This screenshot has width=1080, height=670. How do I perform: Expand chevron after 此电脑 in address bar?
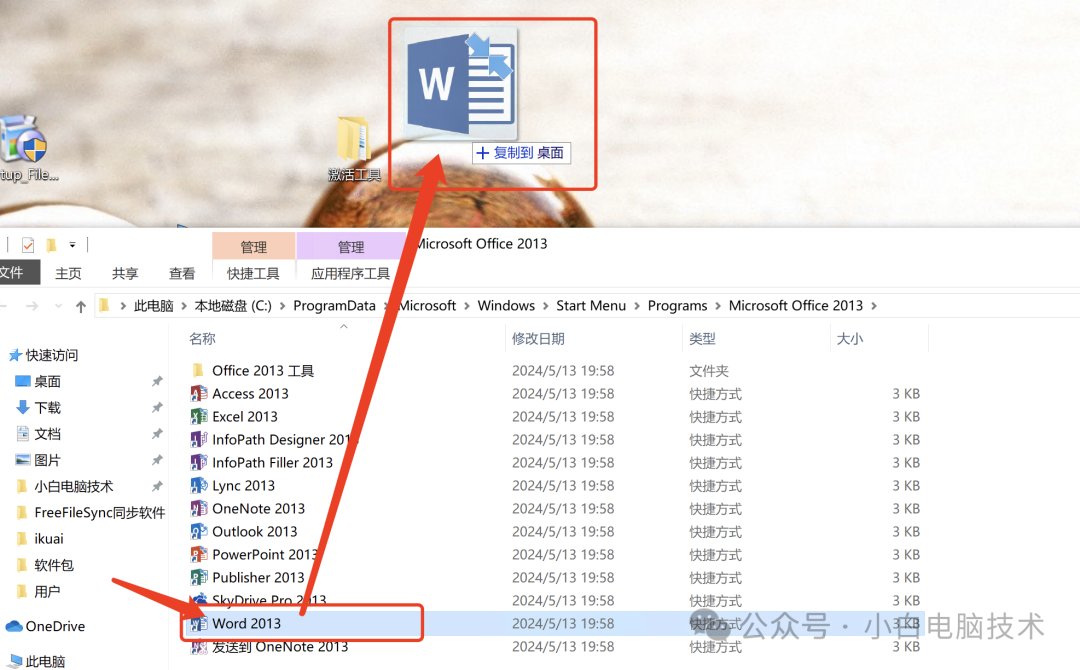pyautogui.click(x=184, y=306)
